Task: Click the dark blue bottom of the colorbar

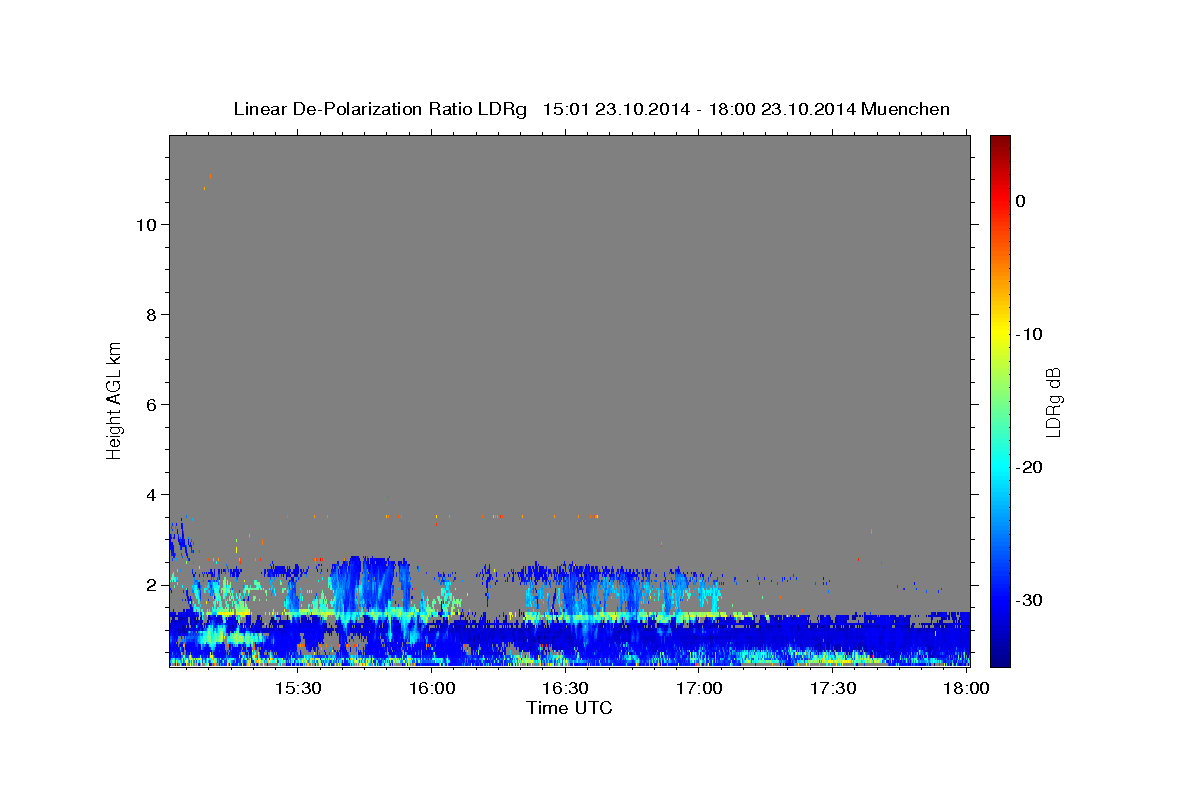Action: click(x=1000, y=658)
